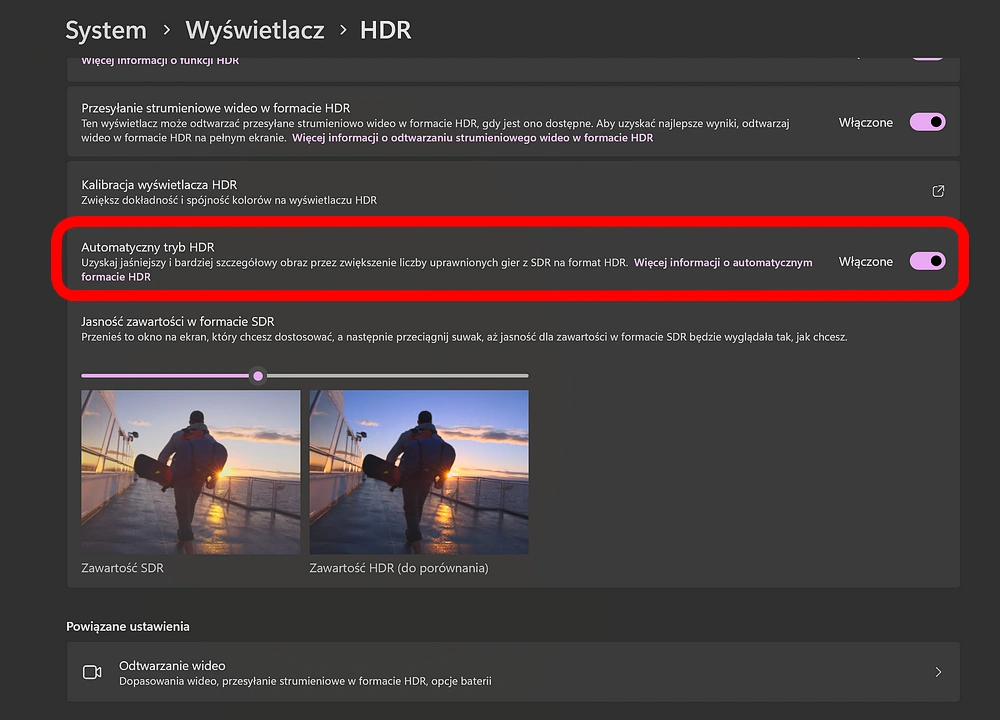The height and width of the screenshot is (720, 1000).
Task: Click the Powiązane ustawienia section heading
Action: click(x=128, y=626)
